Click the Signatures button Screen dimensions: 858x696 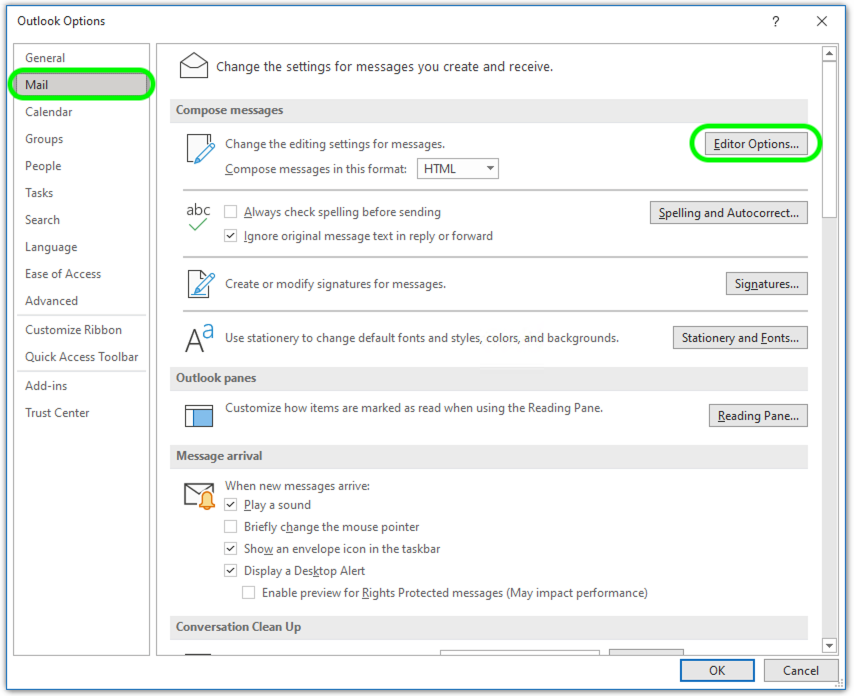766,283
